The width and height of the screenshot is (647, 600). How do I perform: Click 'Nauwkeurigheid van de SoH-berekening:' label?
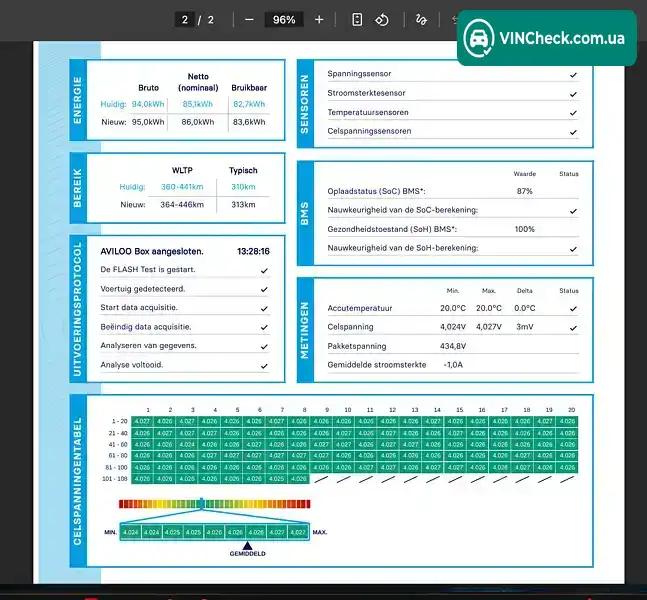(x=403, y=248)
